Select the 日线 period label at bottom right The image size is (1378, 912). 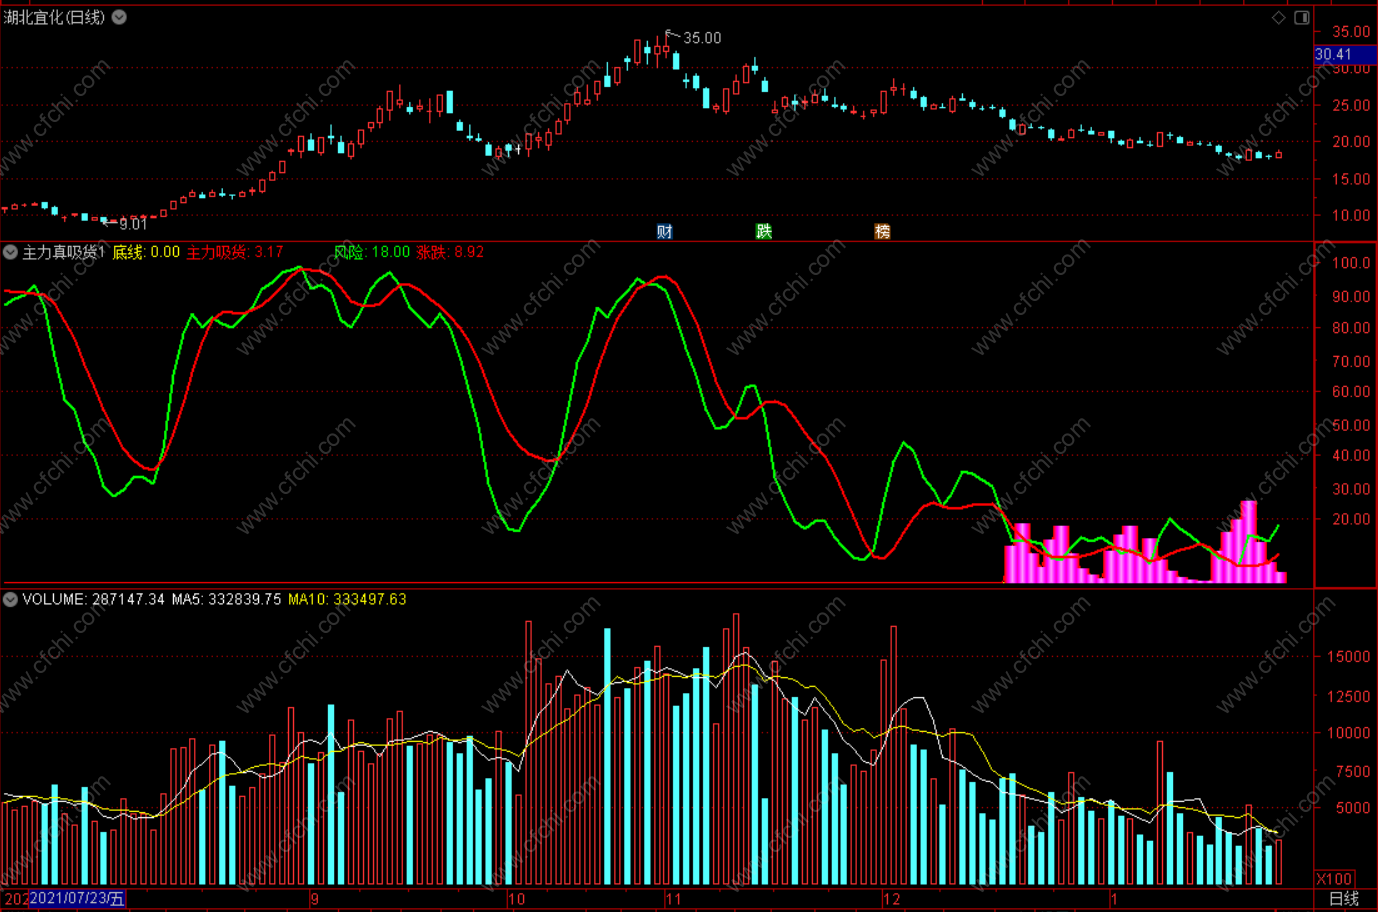(1344, 899)
